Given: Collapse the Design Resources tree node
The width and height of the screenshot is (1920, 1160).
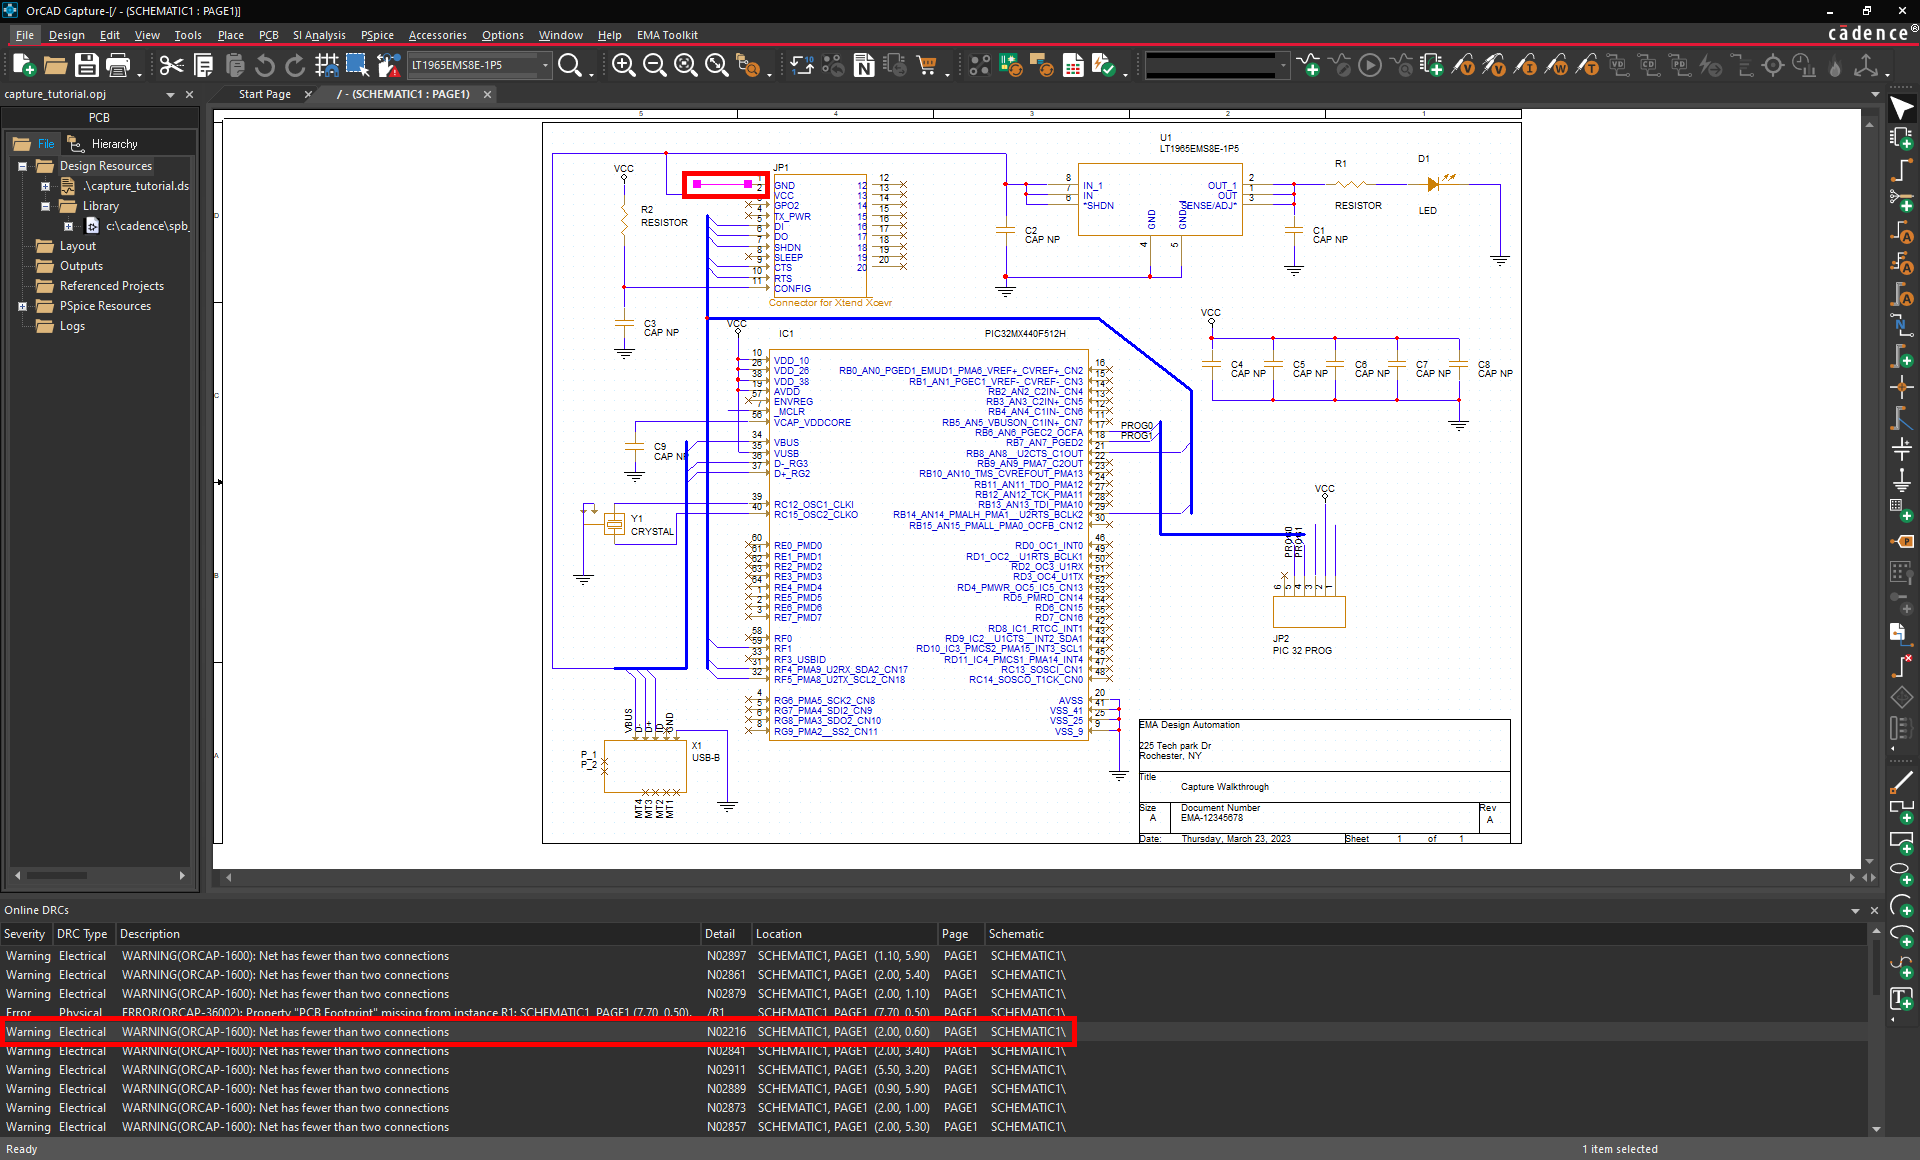Looking at the screenshot, I should 22,166.
